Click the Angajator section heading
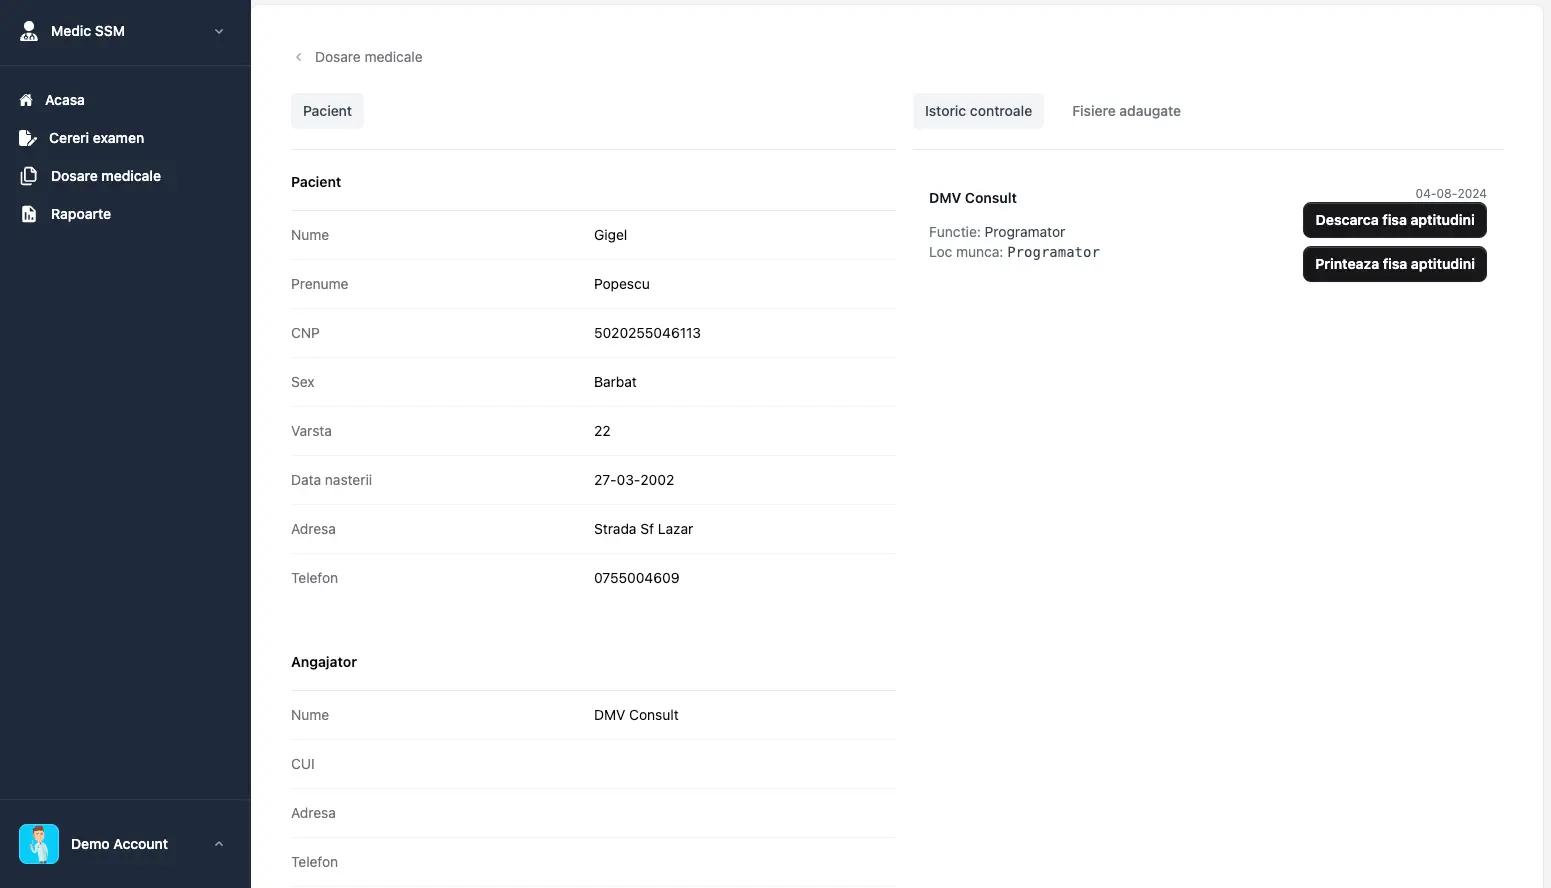 click(324, 662)
